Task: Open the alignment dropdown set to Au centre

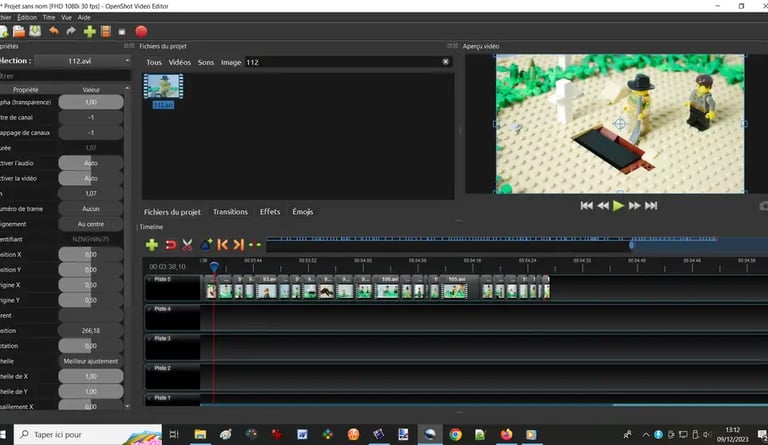Action: pos(91,224)
